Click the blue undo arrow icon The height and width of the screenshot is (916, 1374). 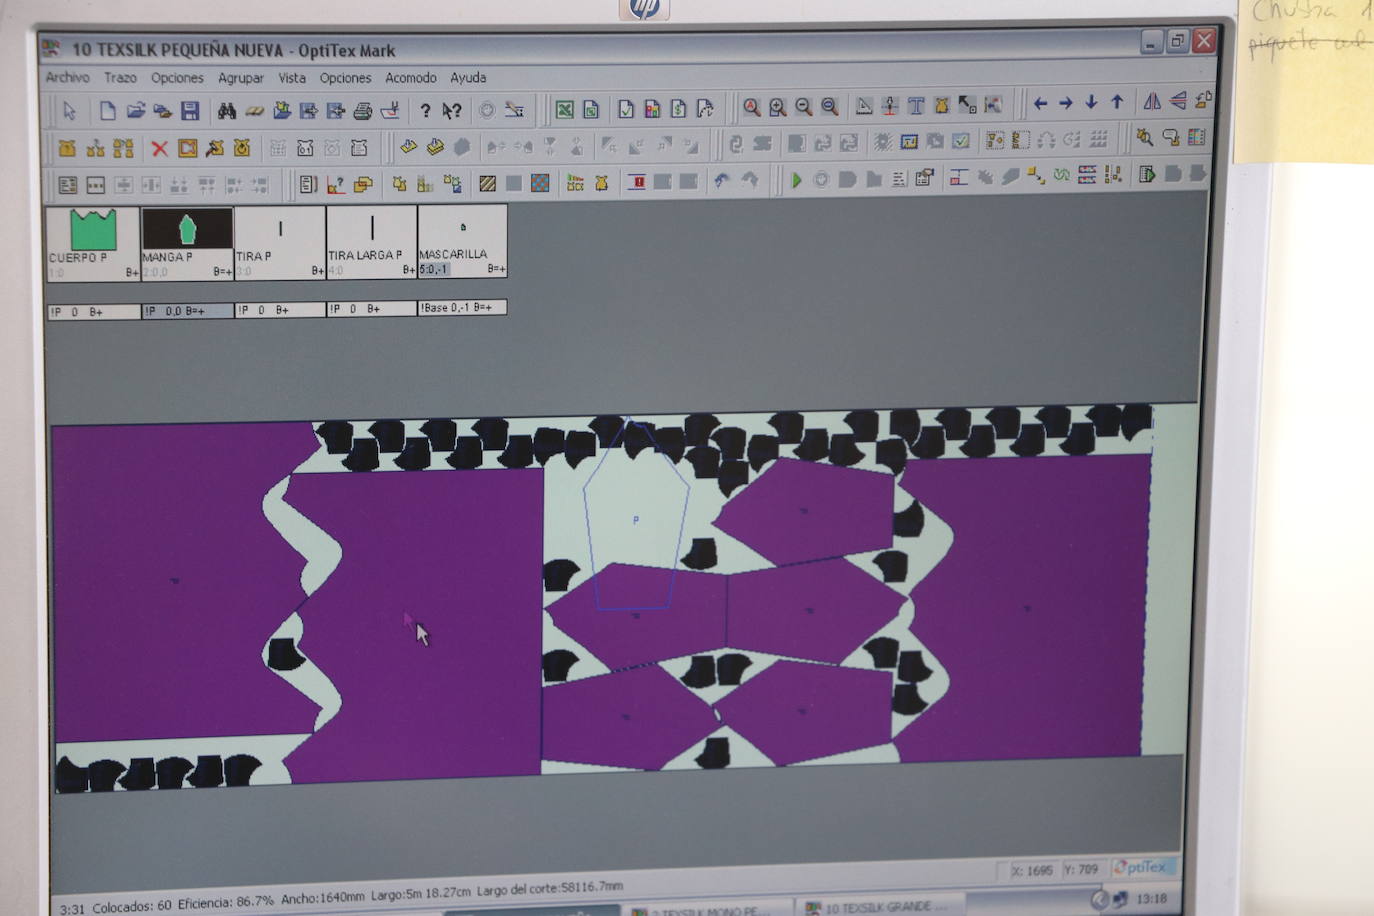click(722, 180)
